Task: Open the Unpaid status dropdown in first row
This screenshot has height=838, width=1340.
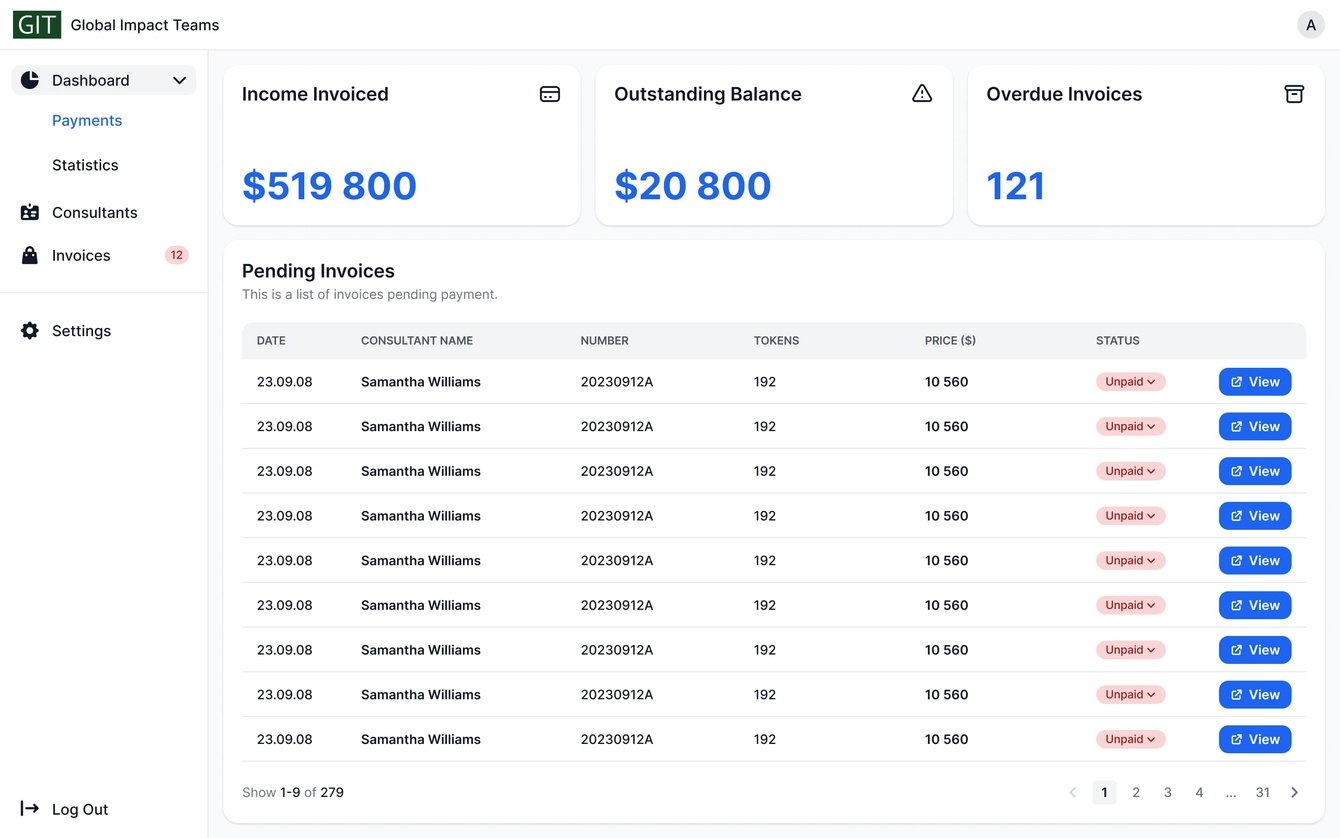Action: [x=1130, y=382]
